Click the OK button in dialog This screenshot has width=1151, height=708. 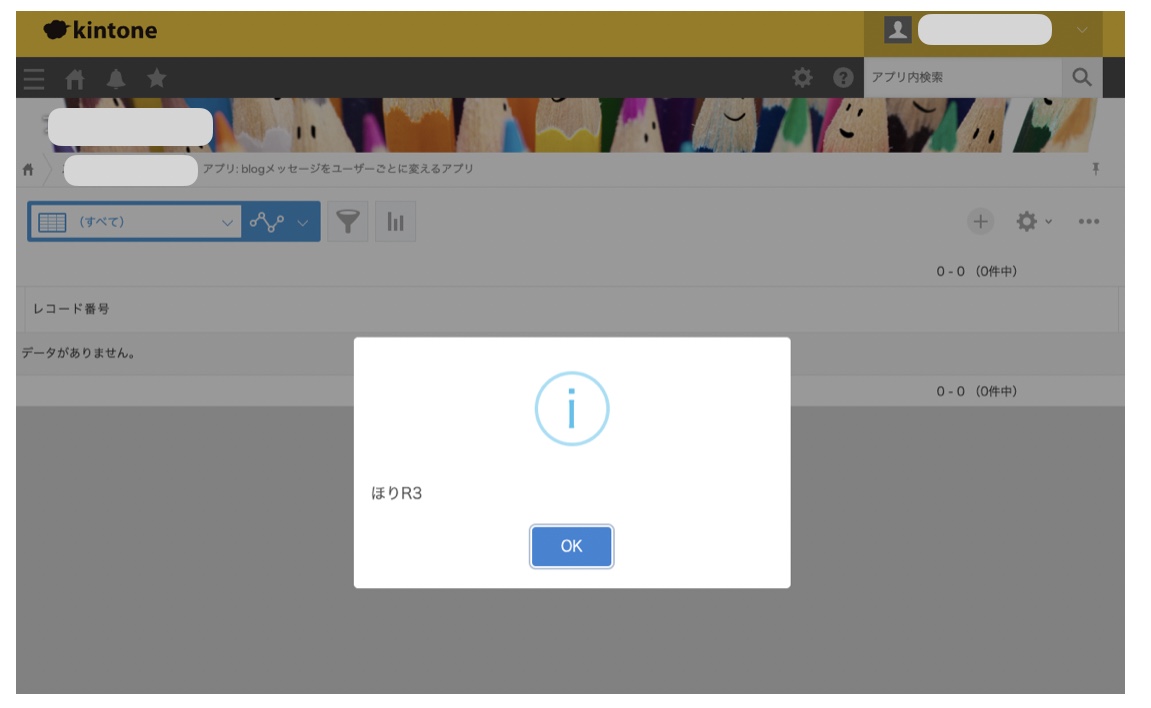click(x=571, y=546)
